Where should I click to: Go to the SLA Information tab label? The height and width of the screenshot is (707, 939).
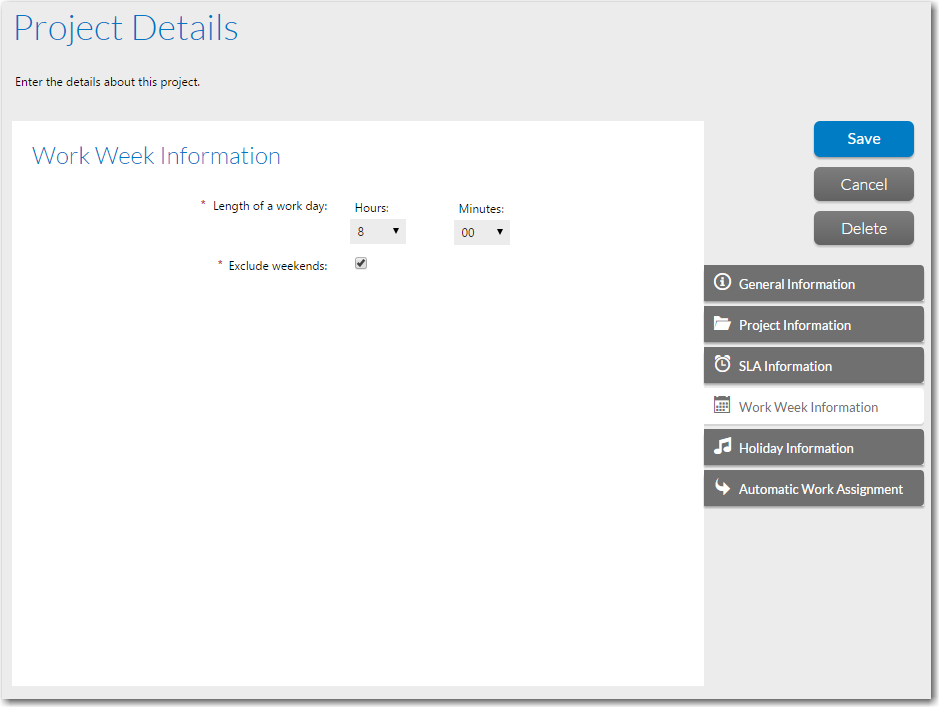[x=785, y=366]
